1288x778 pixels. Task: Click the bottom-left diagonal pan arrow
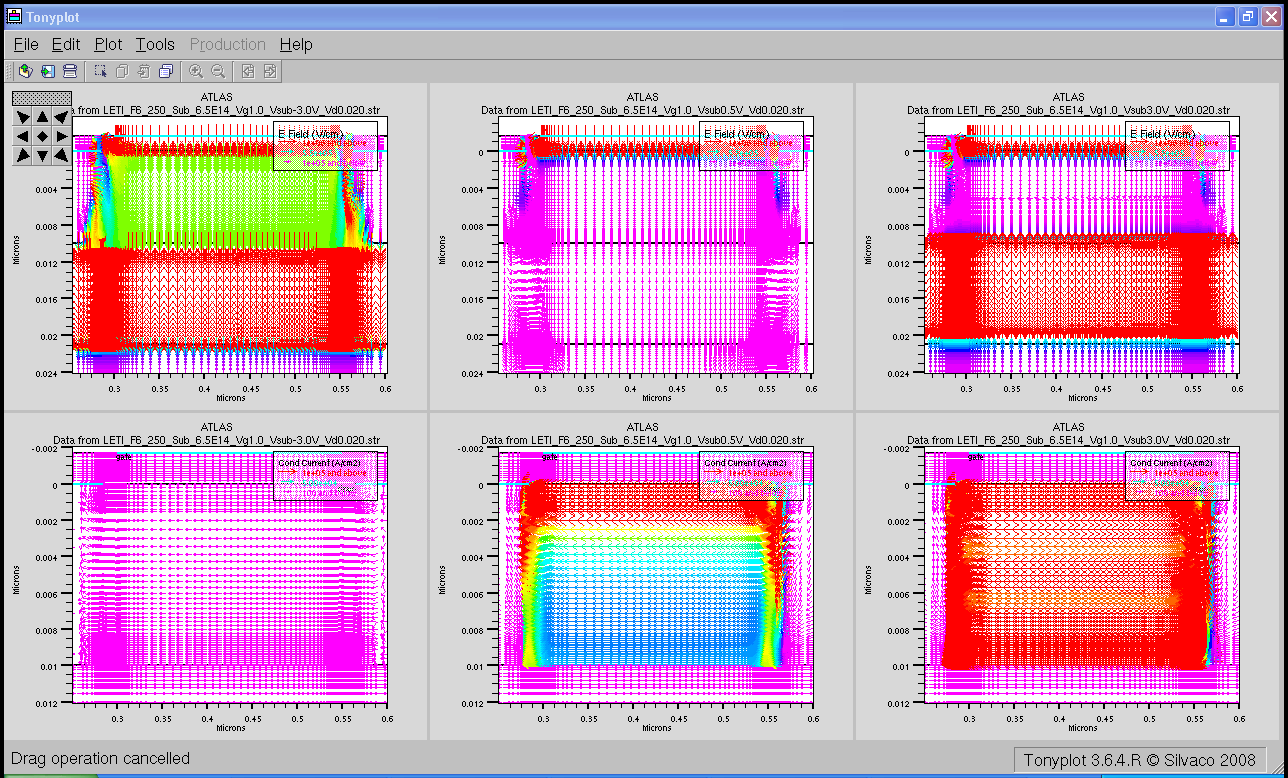pos(23,155)
